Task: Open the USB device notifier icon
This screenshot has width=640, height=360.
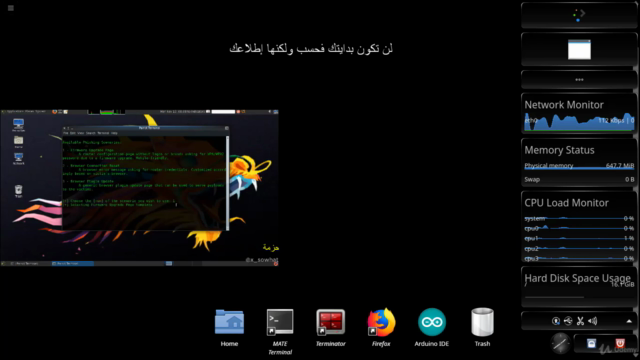Action: pos(568,321)
